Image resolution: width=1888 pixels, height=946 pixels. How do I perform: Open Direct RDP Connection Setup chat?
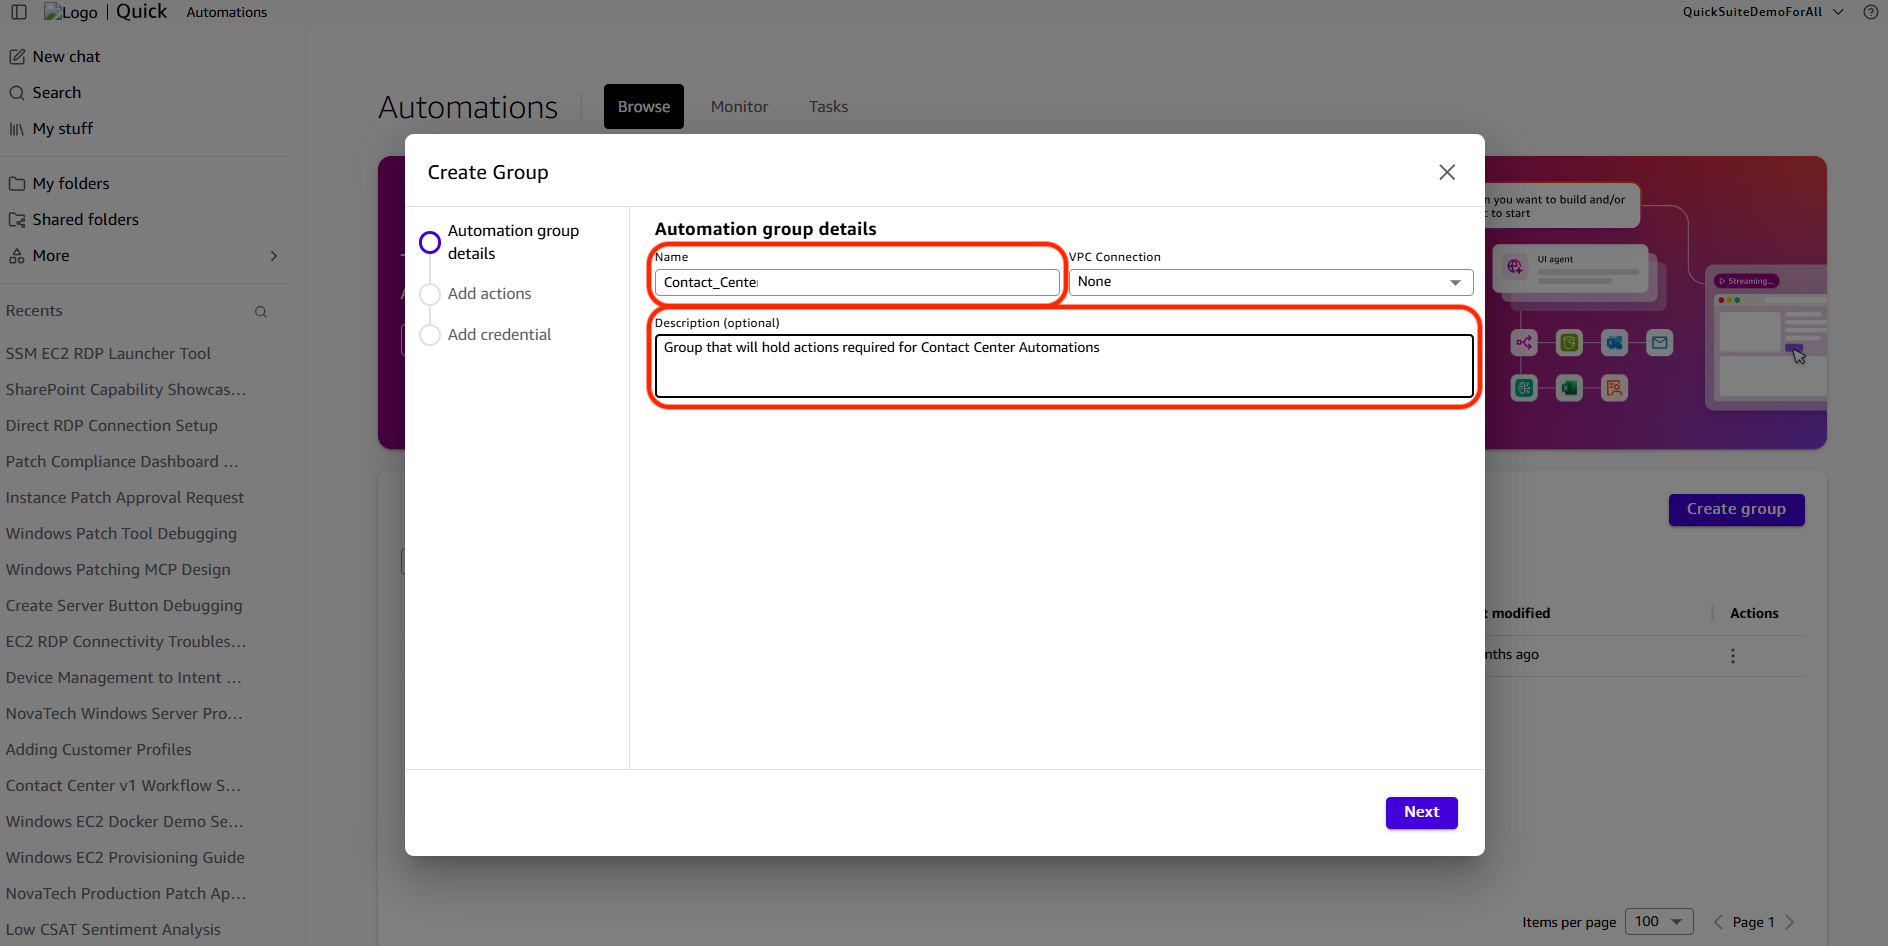click(x=111, y=426)
